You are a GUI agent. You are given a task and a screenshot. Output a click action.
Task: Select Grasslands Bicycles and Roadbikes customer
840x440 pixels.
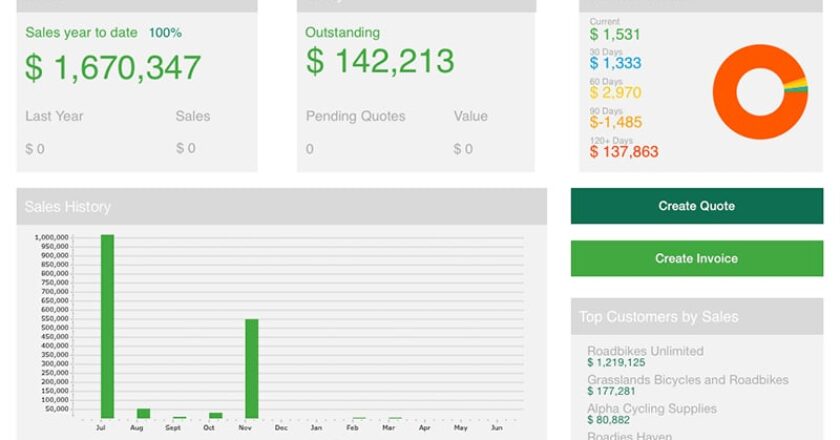(687, 380)
